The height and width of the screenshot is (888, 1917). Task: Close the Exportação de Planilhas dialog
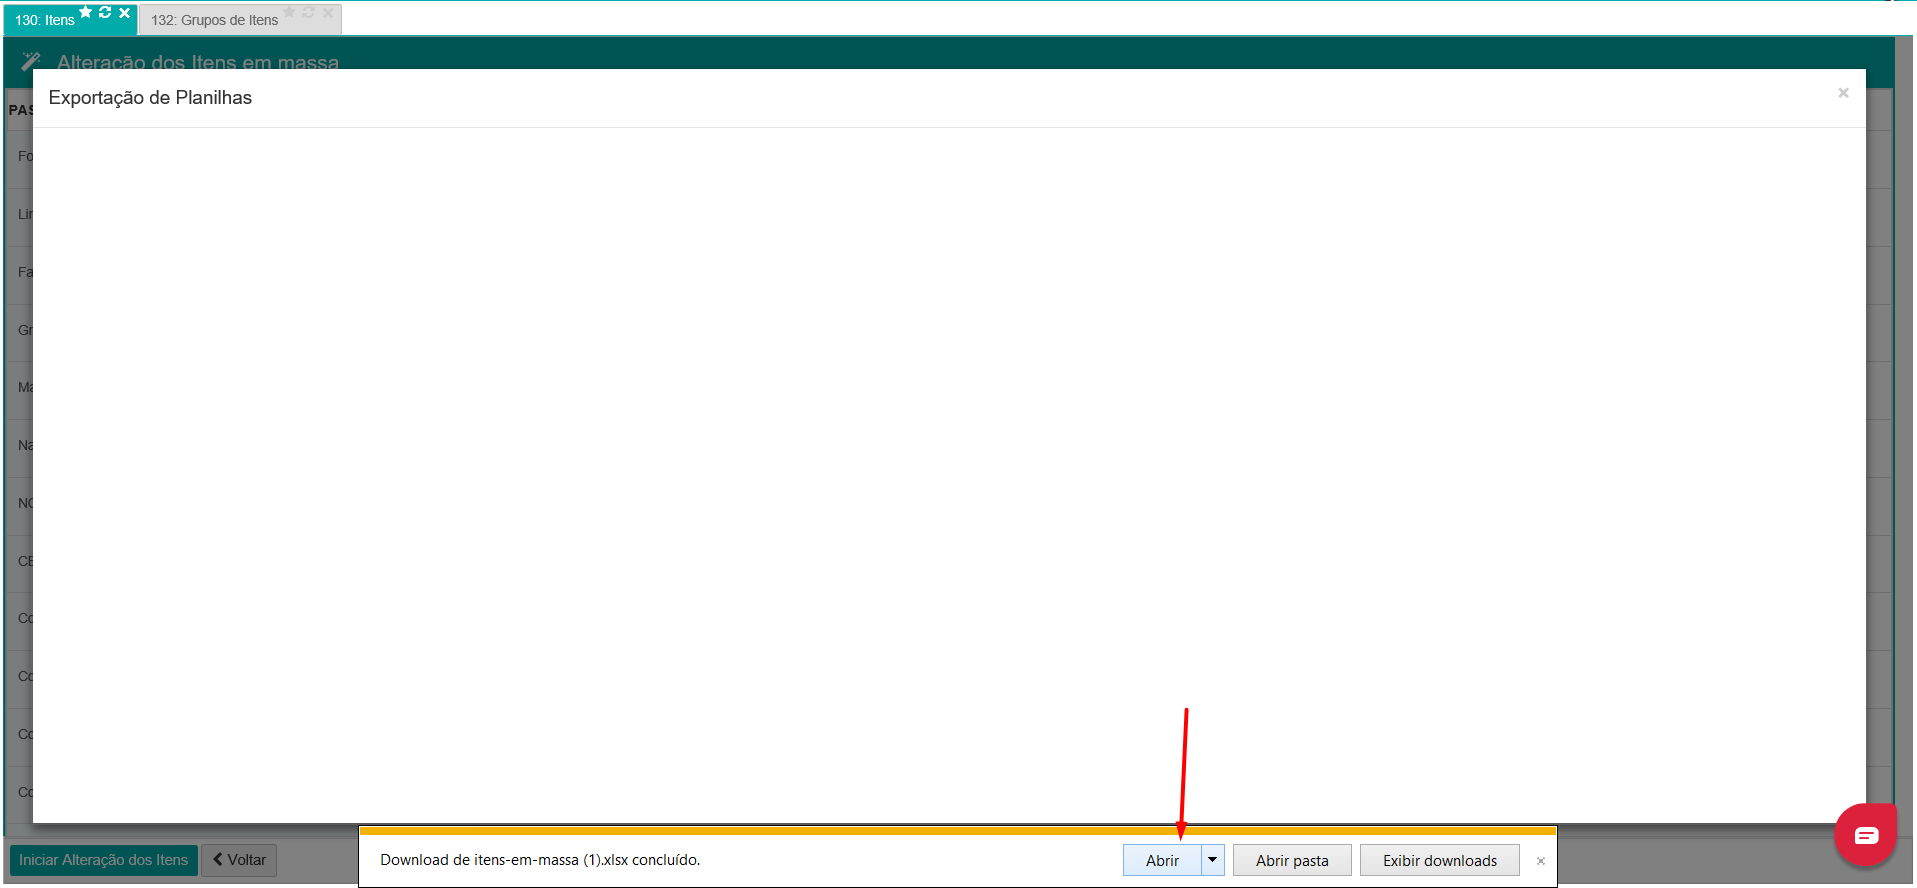click(x=1843, y=93)
